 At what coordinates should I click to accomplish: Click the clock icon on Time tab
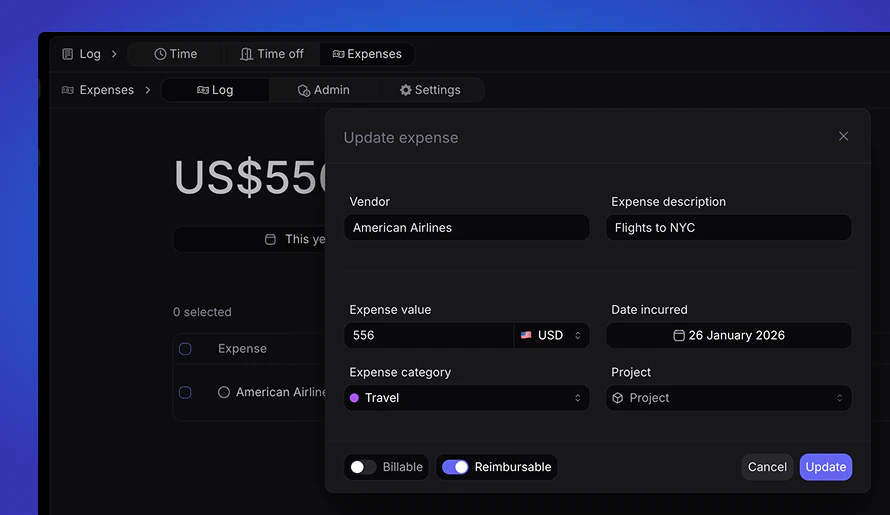(x=160, y=54)
